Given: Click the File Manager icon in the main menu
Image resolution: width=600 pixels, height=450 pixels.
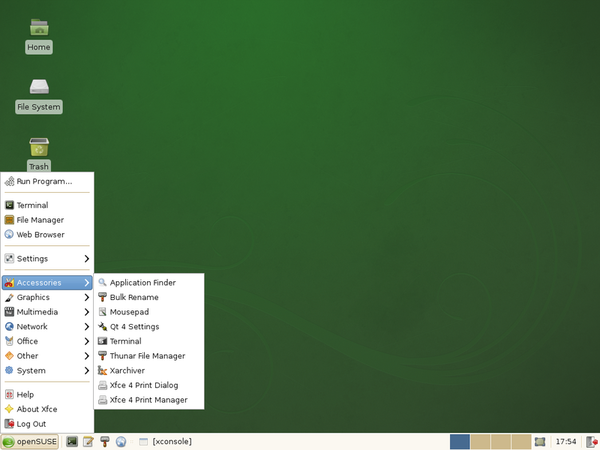Looking at the screenshot, I should (9, 220).
